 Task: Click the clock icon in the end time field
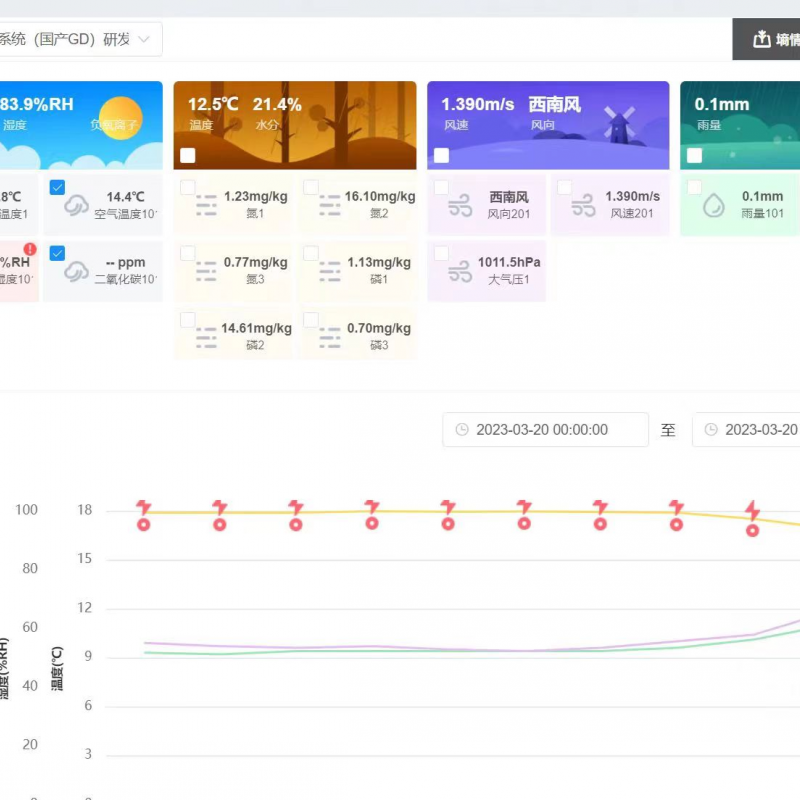click(x=711, y=430)
